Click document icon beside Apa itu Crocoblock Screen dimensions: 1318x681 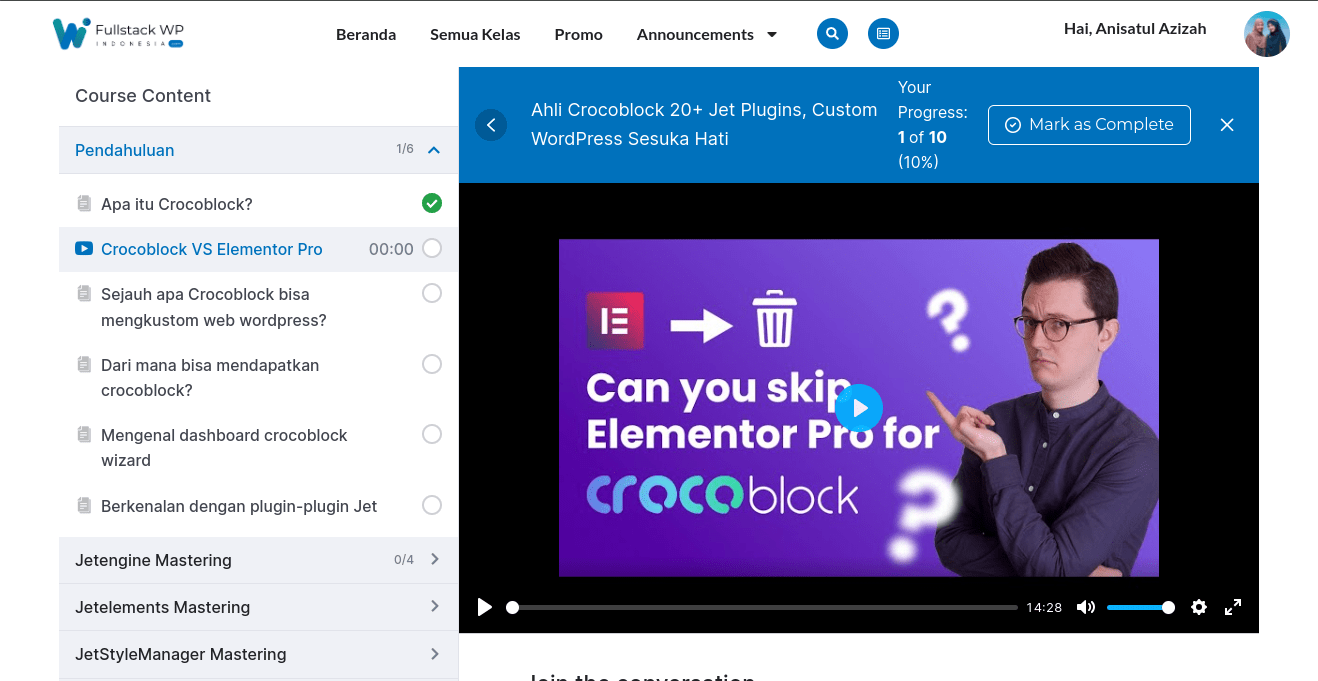click(x=84, y=204)
